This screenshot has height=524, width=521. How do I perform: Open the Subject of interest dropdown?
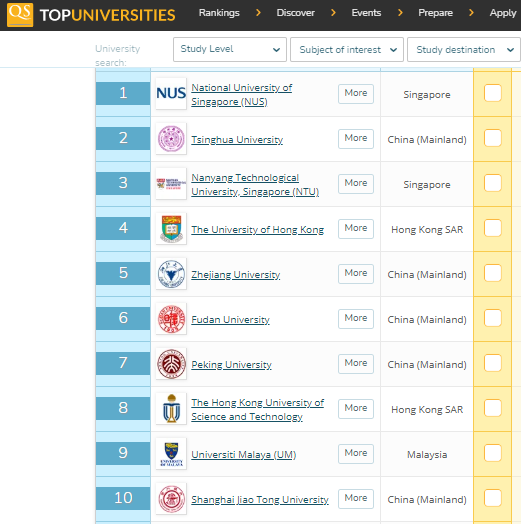[347, 49]
